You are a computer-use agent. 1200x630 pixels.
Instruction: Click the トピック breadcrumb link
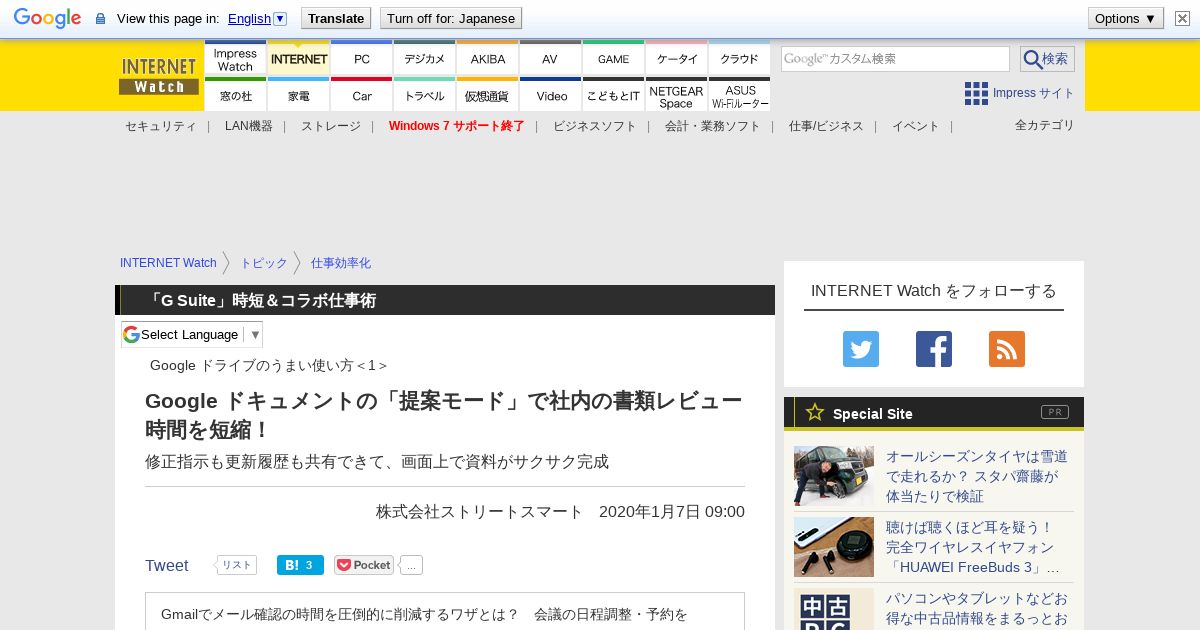tap(264, 263)
